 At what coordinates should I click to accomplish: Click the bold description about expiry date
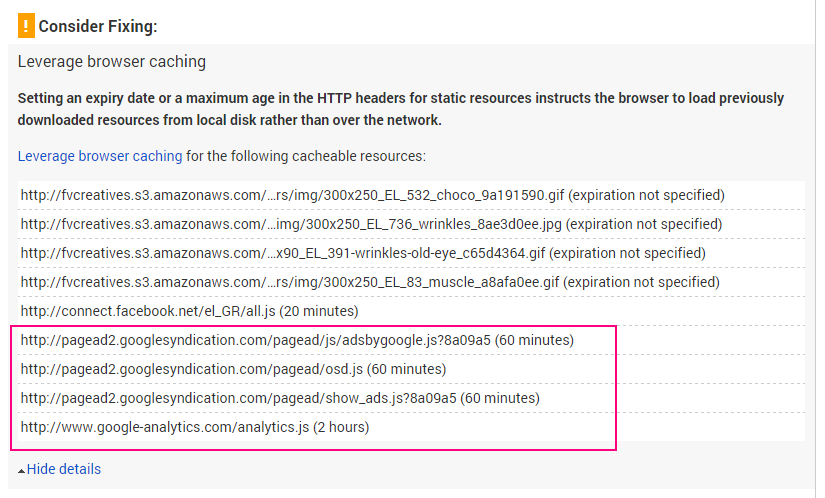point(401,109)
